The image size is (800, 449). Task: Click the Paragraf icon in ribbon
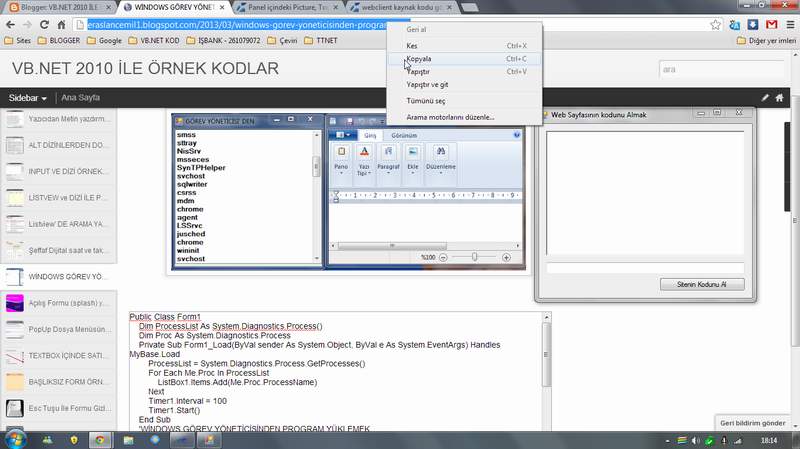(x=388, y=152)
